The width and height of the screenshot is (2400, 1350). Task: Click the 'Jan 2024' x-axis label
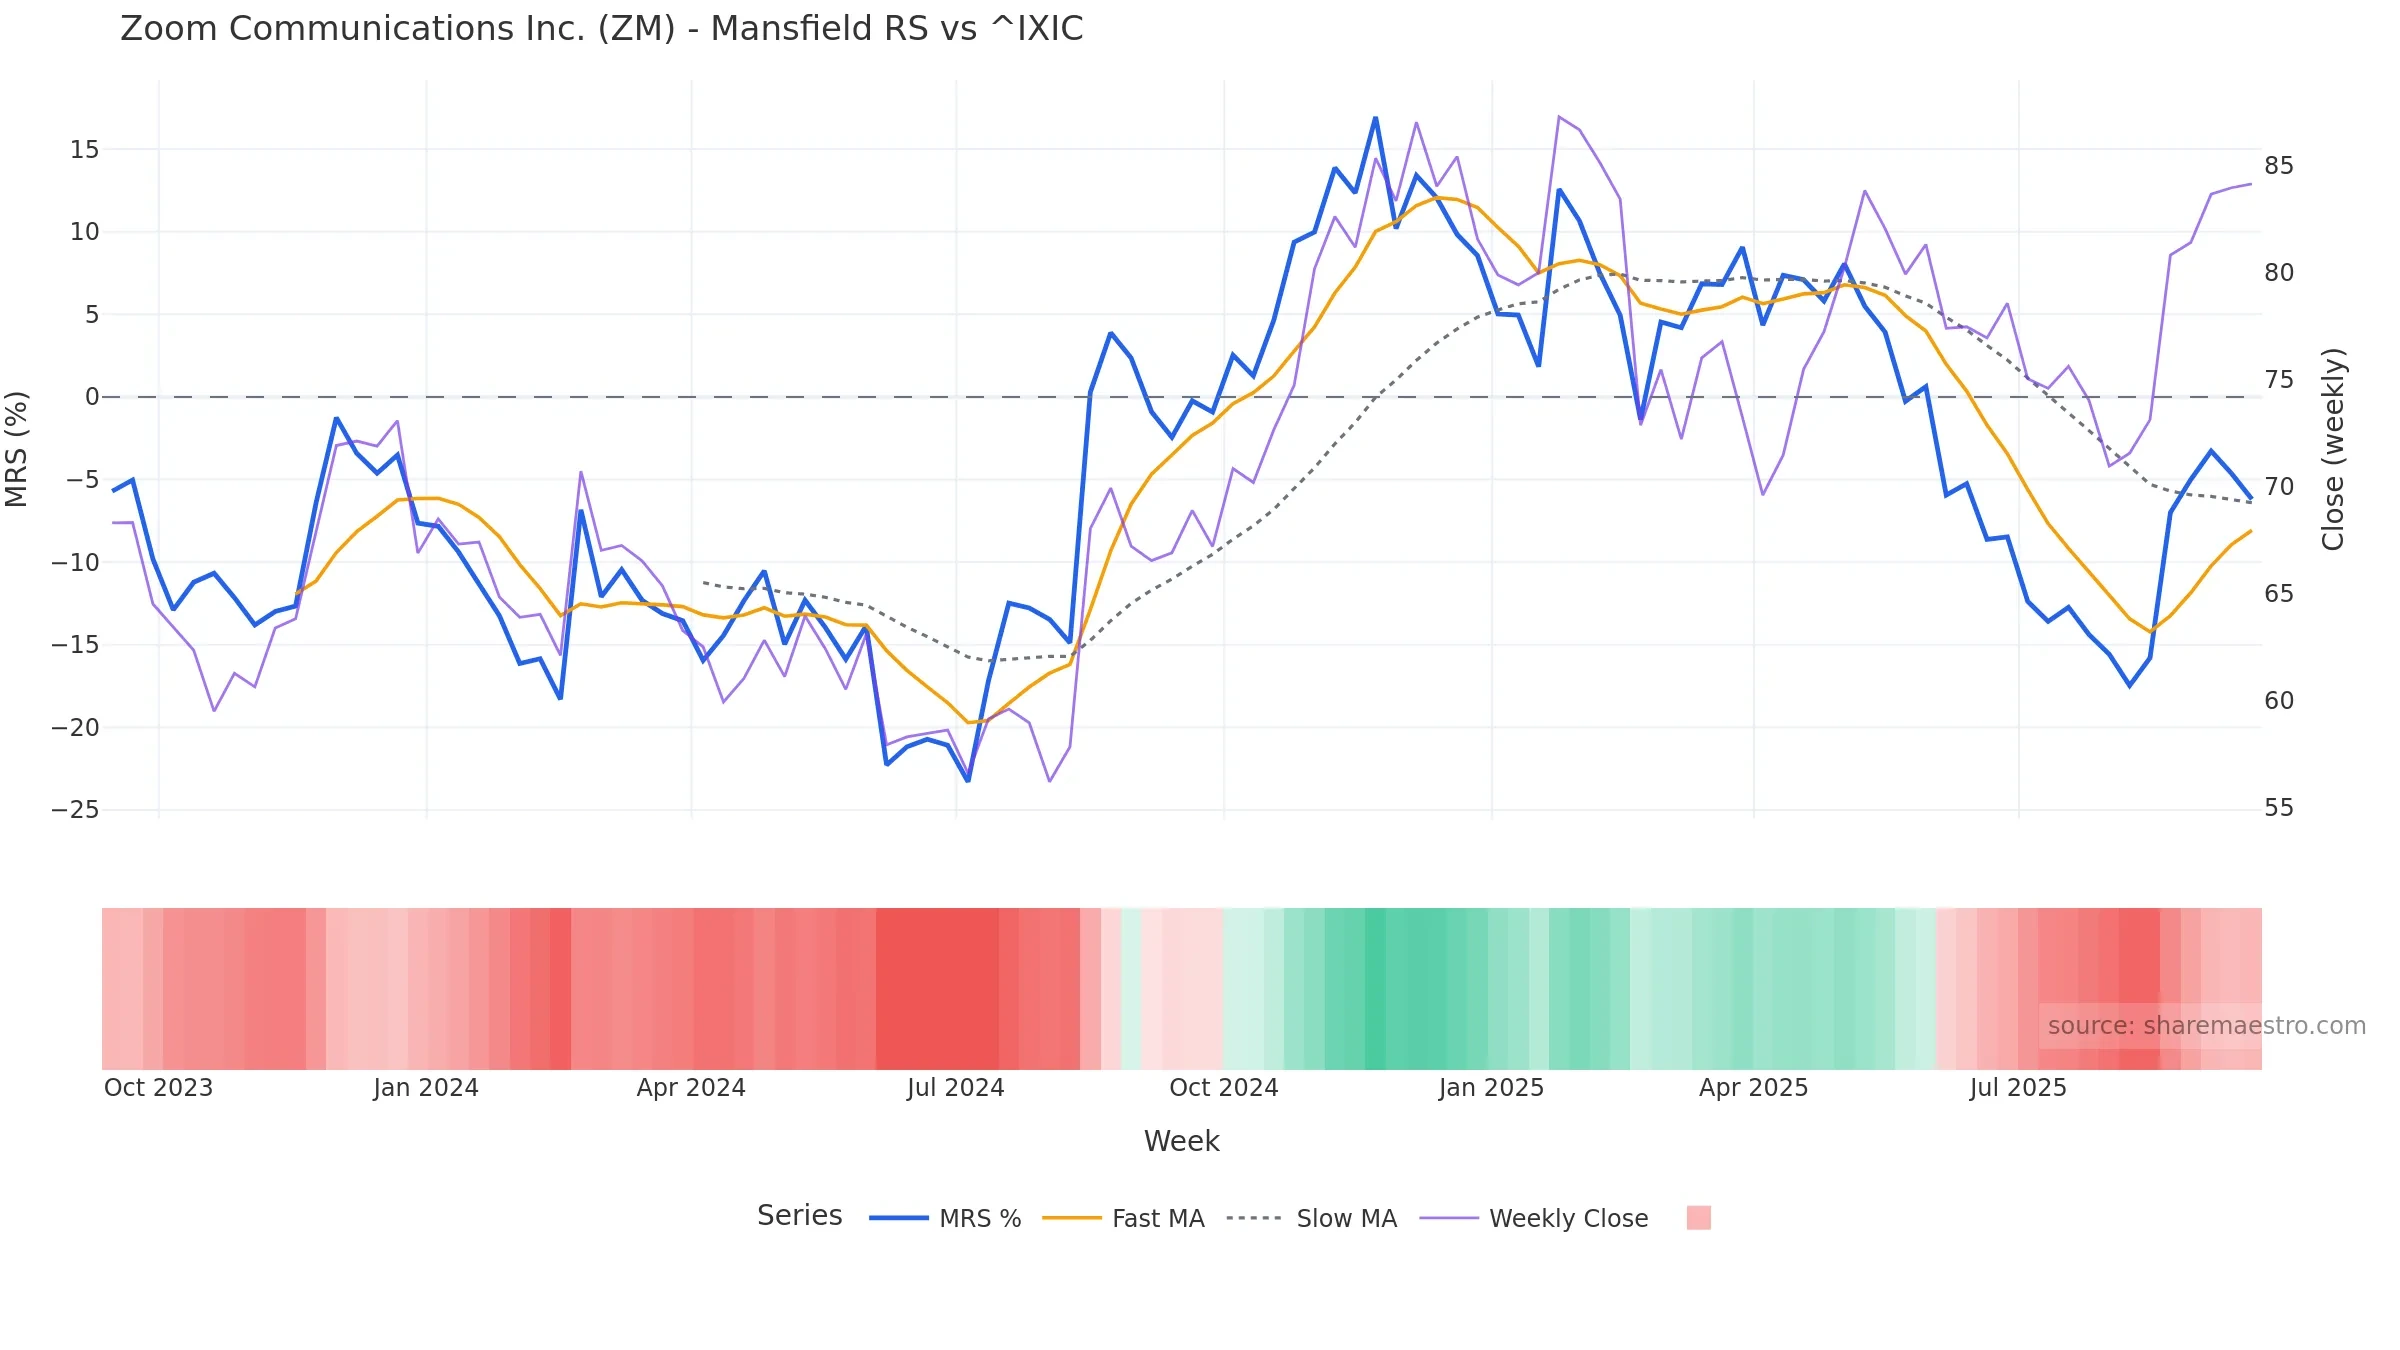426,1088
